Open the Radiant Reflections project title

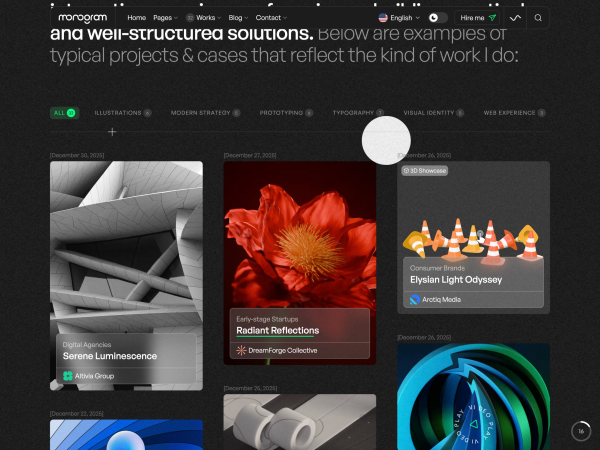point(277,330)
